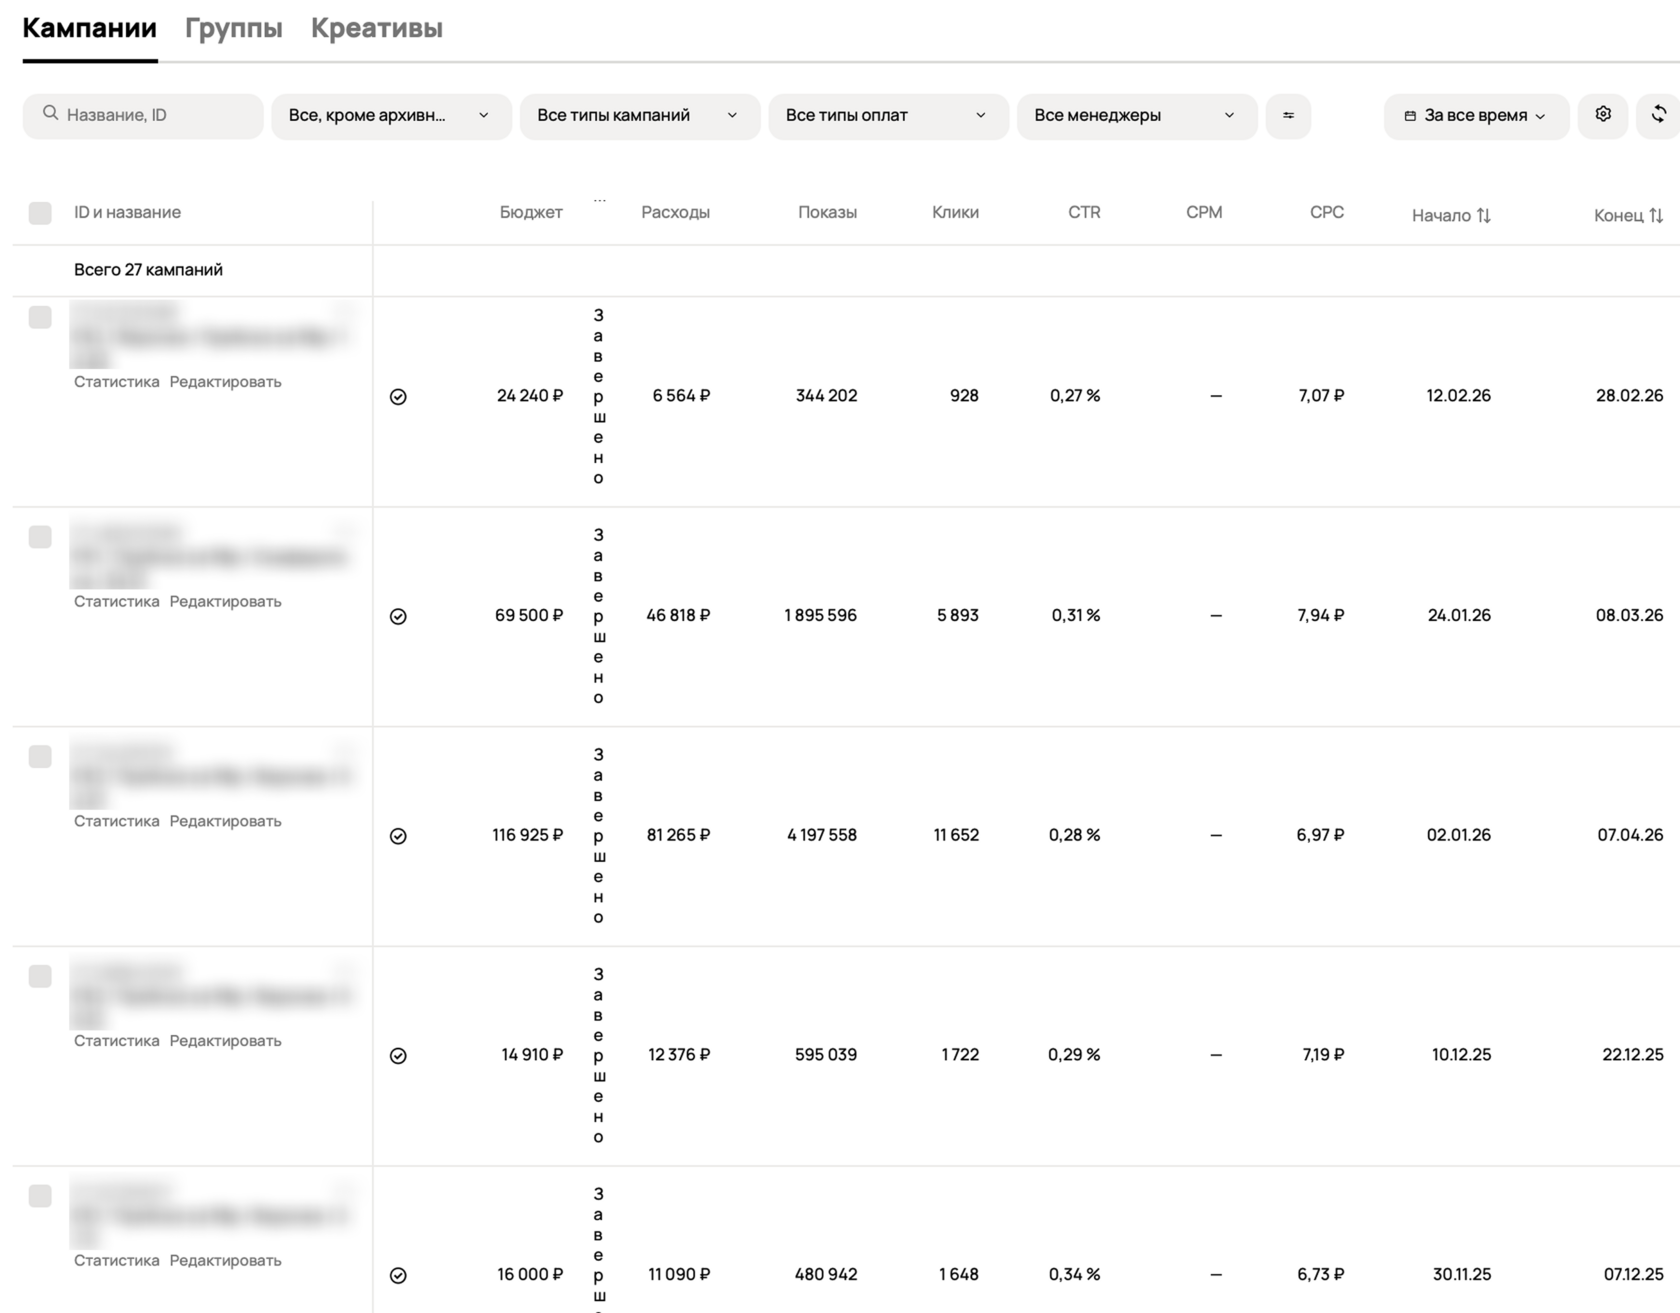Open Статистика for the 24 240 ₽ campaign
1680x1313 pixels.
[117, 382]
